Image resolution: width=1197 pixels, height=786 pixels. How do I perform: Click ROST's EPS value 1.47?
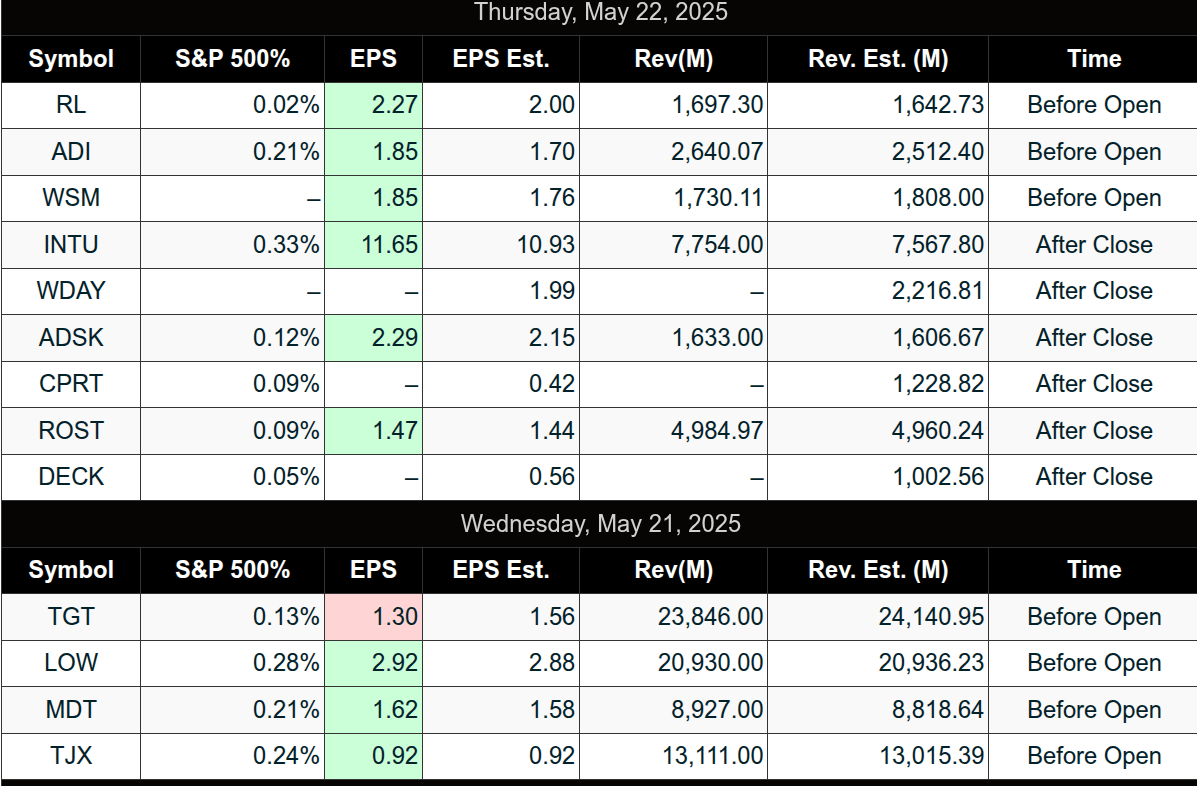pyautogui.click(x=395, y=430)
